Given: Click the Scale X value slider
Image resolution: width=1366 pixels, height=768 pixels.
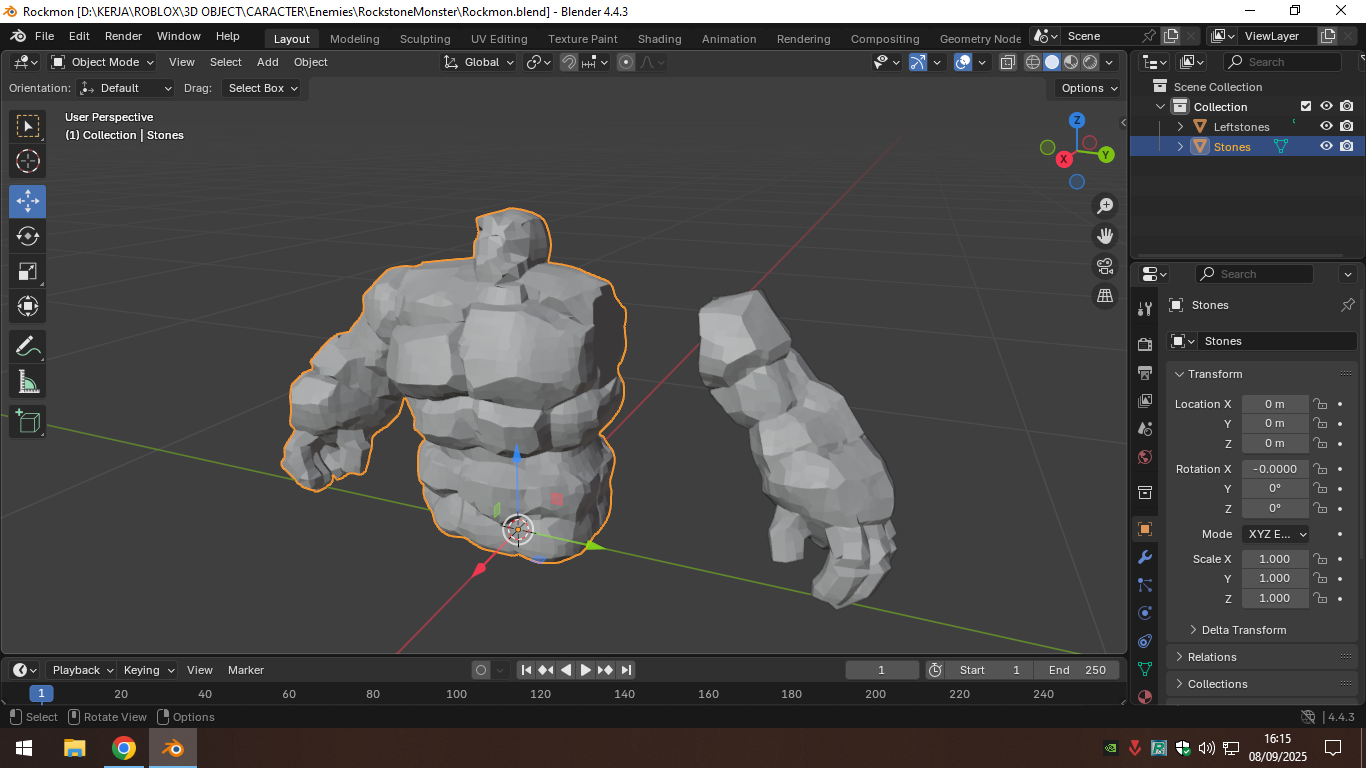Looking at the screenshot, I should pos(1275,558).
